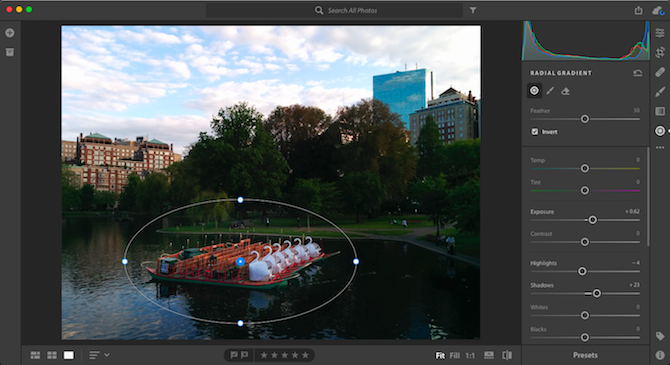
Task: Click the Highlights slider handle
Action: (582, 271)
